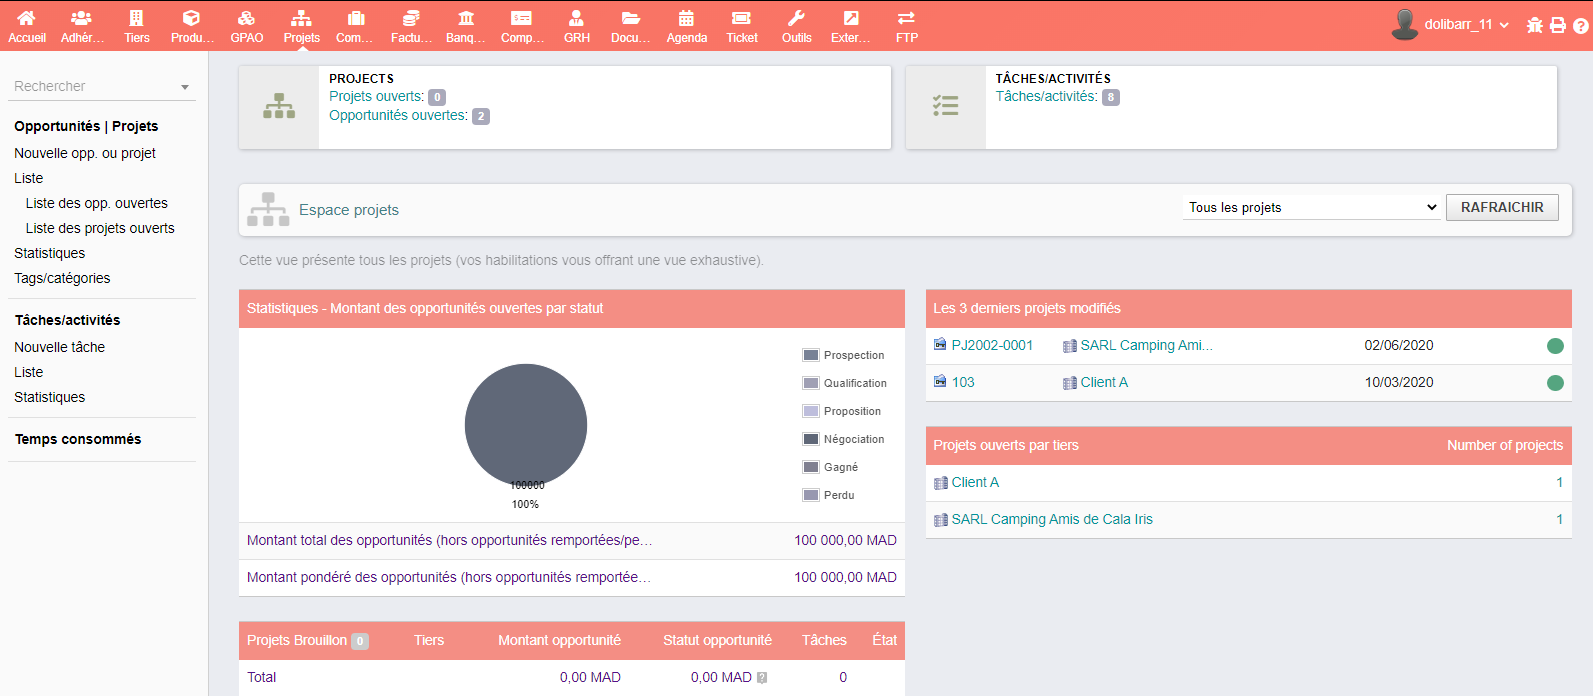1593x696 pixels.
Task: Toggle Gagné legend entry
Action: click(831, 467)
